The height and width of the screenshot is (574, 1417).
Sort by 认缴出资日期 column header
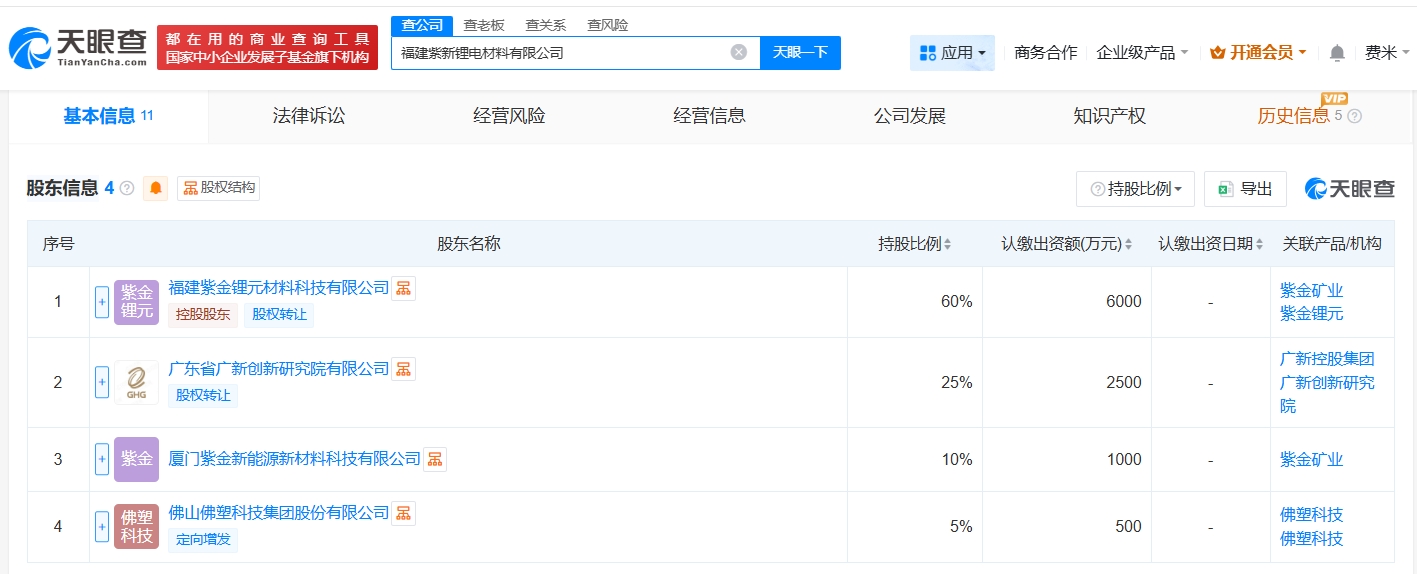point(1210,244)
